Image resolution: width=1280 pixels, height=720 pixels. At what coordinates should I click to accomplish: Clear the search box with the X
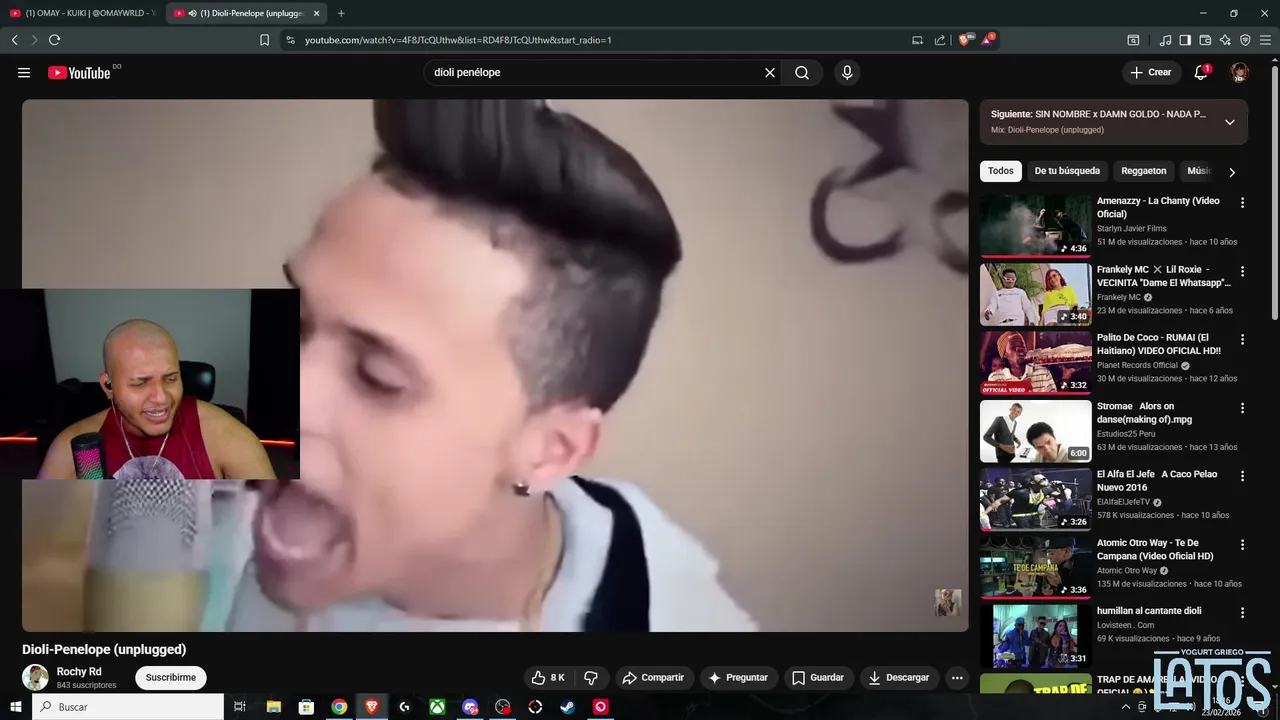coord(770,72)
